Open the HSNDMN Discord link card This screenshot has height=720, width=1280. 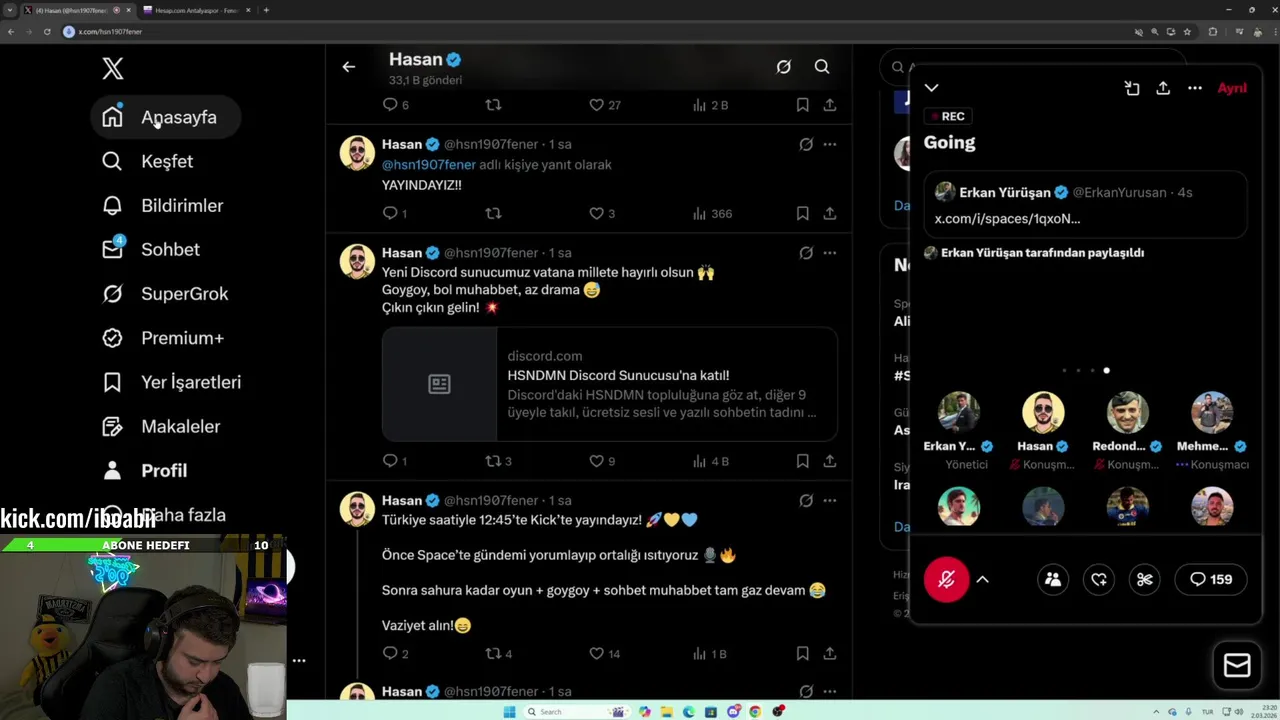point(609,384)
